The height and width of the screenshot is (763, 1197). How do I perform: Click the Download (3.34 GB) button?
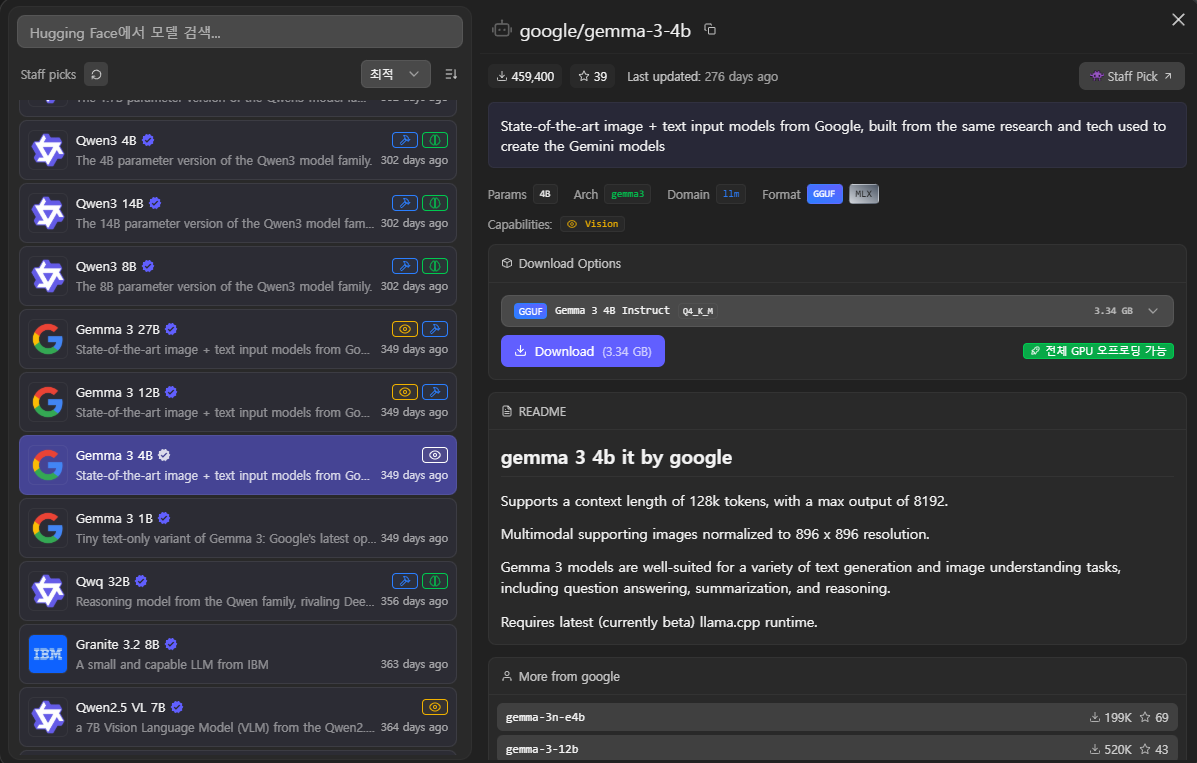582,352
